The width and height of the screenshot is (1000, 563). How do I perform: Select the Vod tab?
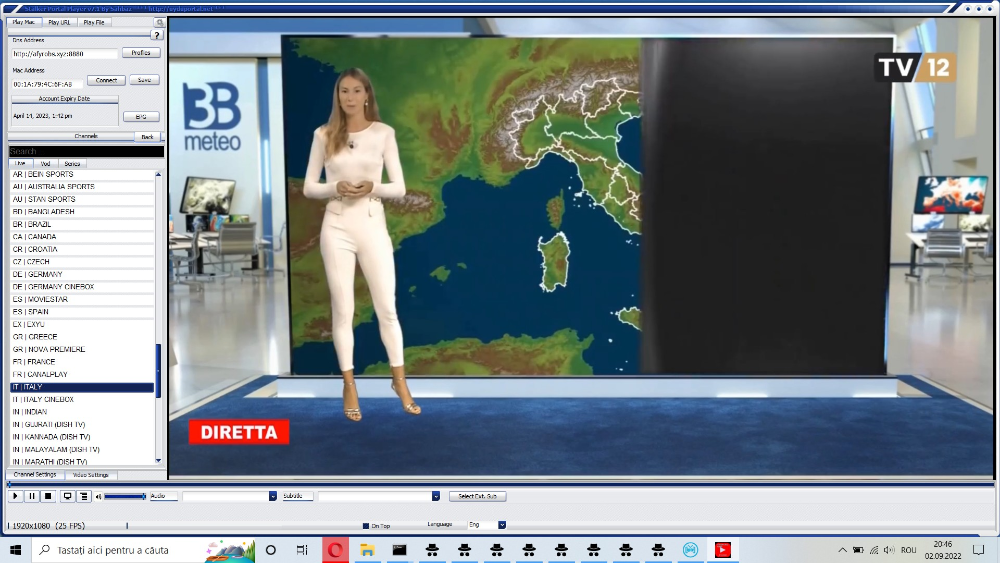pyautogui.click(x=45, y=164)
